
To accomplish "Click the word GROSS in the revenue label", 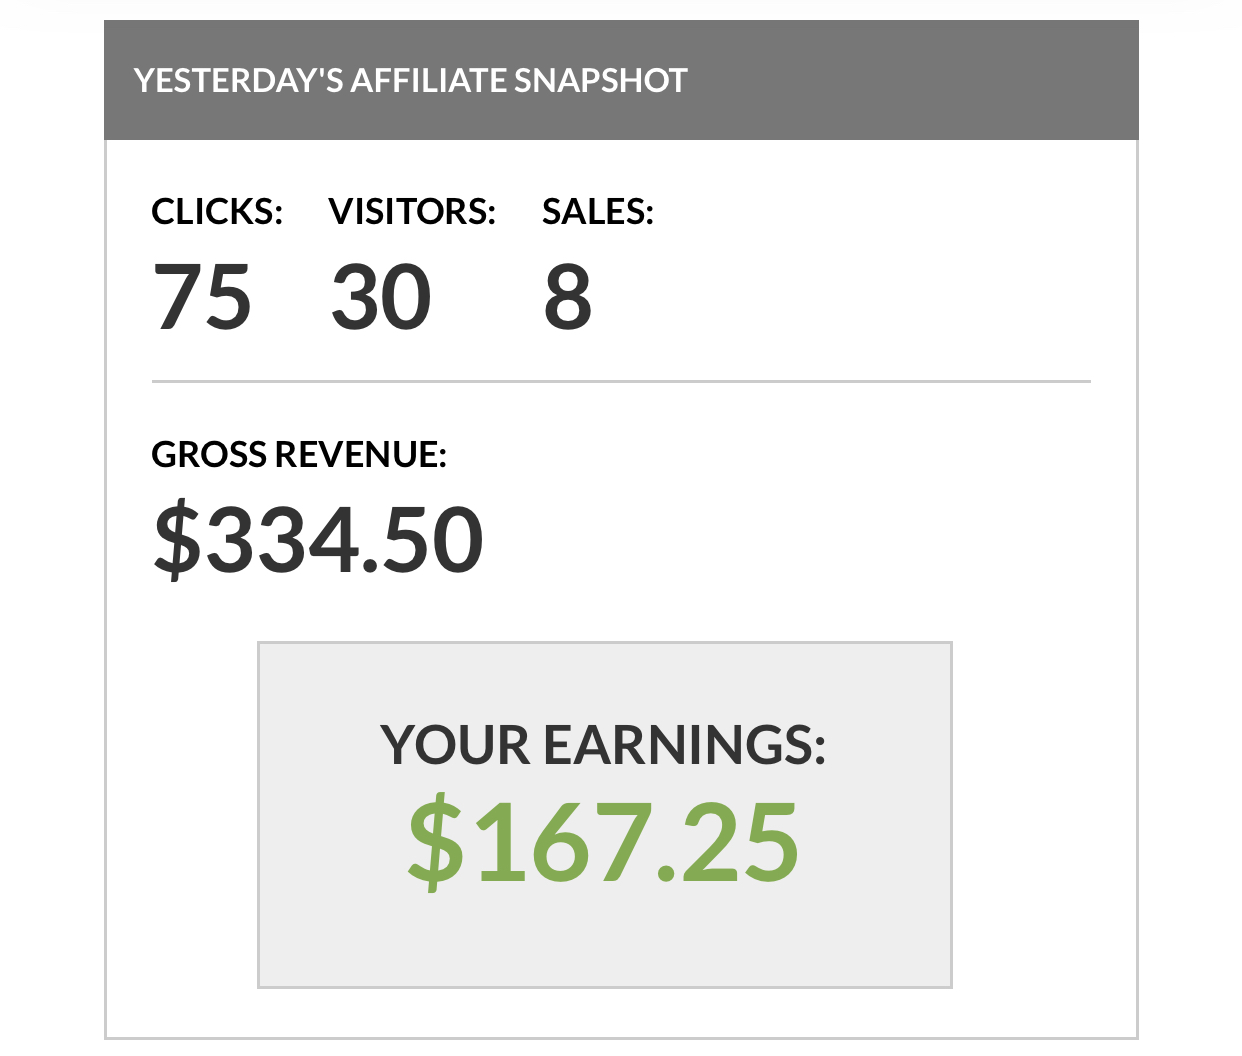I will [x=209, y=455].
